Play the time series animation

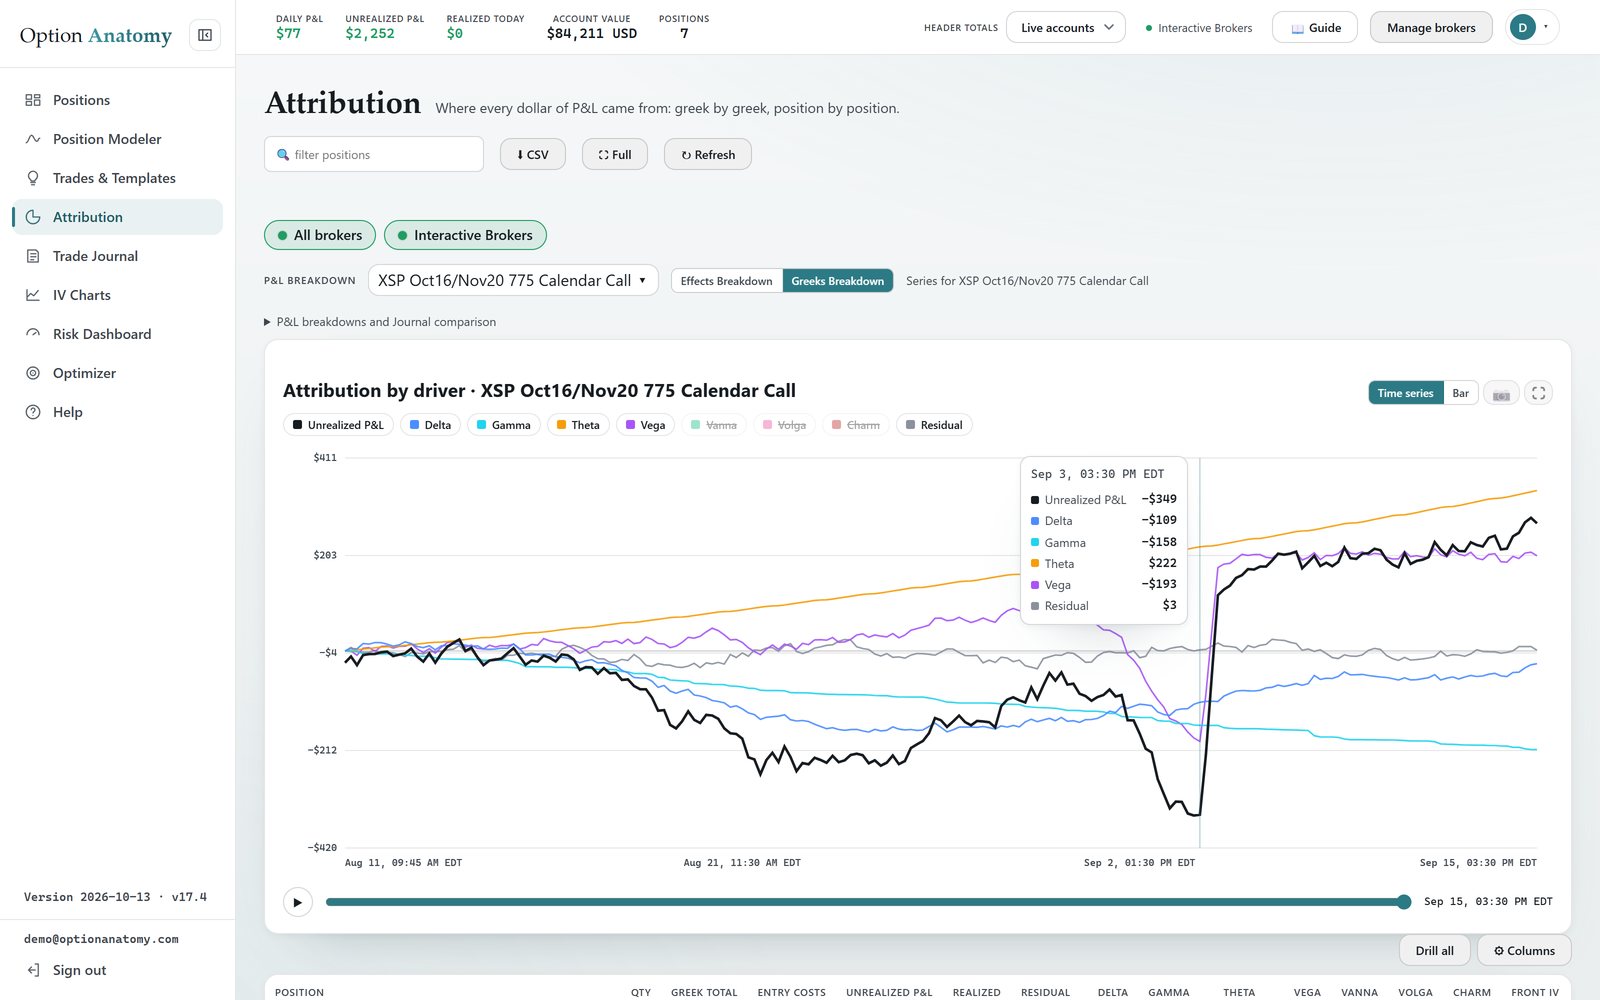(297, 902)
